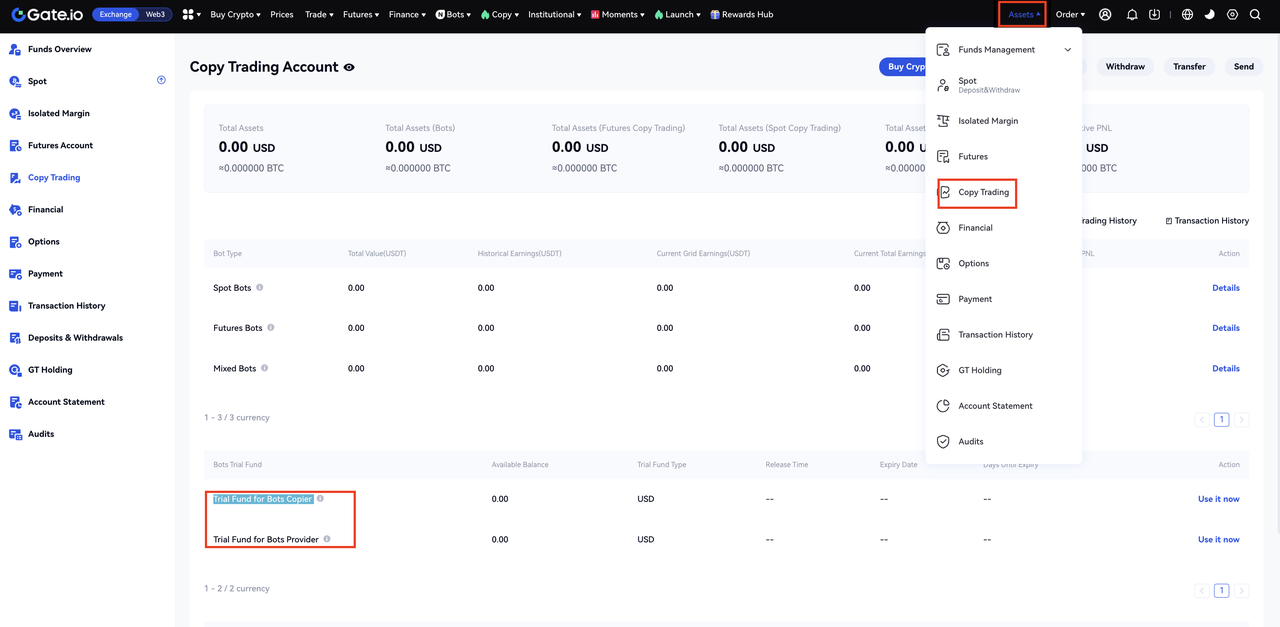Screen dimensions: 1280x627
Task: Click info icon next to Trial Fund for Bots Provider
Action: [327, 540]
